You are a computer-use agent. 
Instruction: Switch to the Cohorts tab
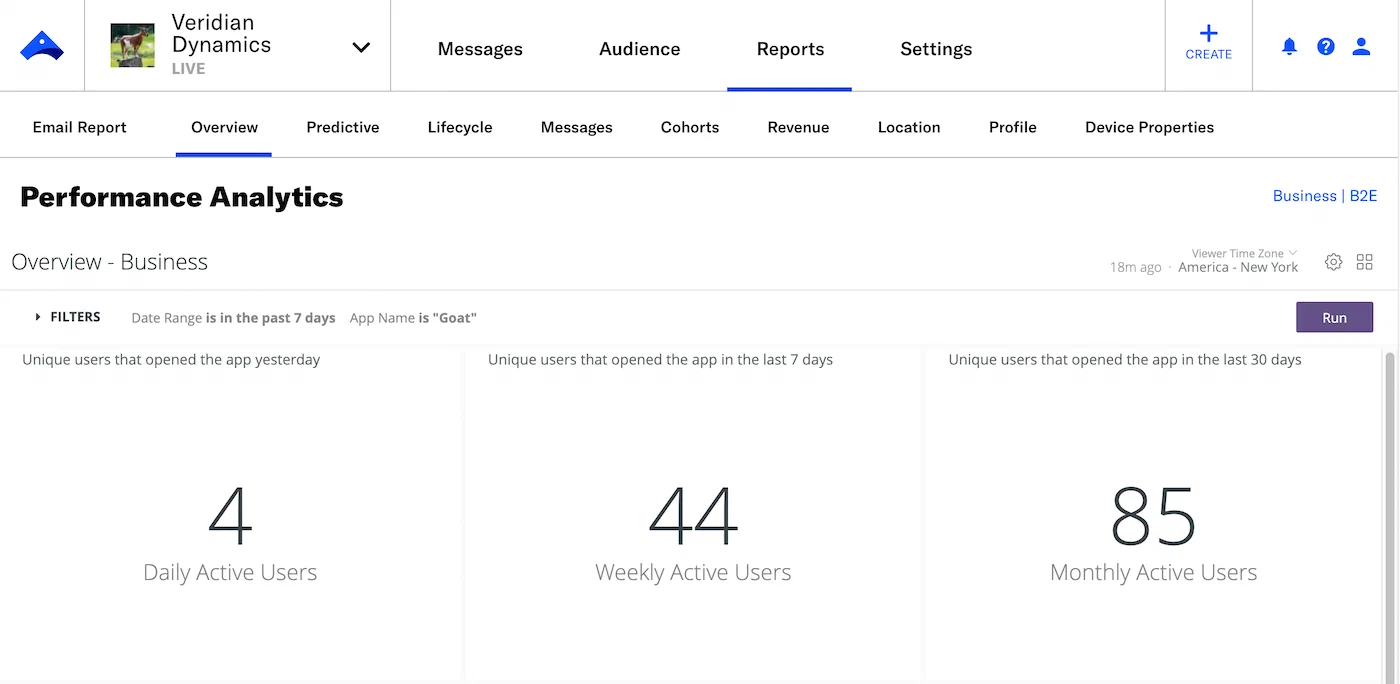click(x=689, y=127)
